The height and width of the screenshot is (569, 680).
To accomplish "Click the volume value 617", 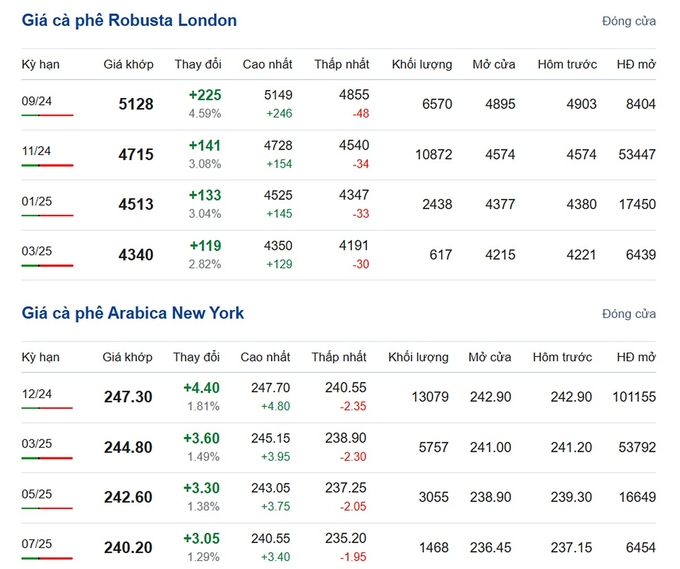I will [x=441, y=255].
